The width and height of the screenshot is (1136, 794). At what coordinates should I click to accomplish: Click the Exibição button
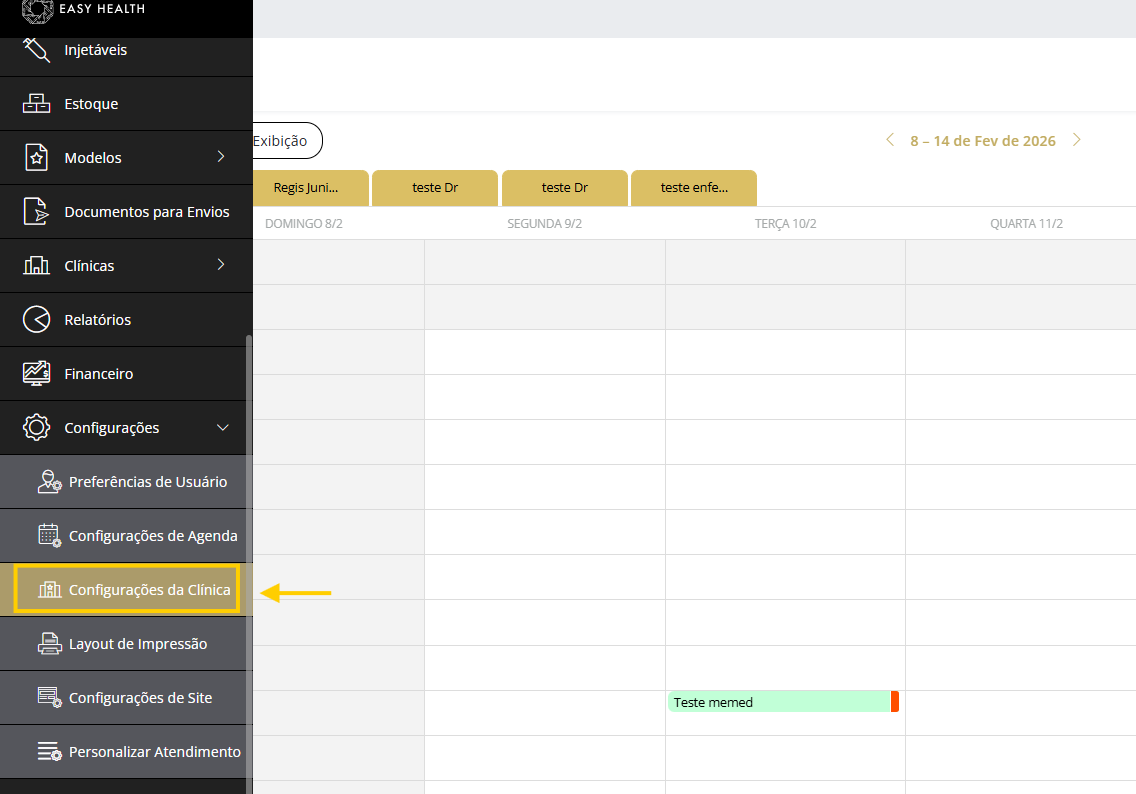tap(285, 141)
